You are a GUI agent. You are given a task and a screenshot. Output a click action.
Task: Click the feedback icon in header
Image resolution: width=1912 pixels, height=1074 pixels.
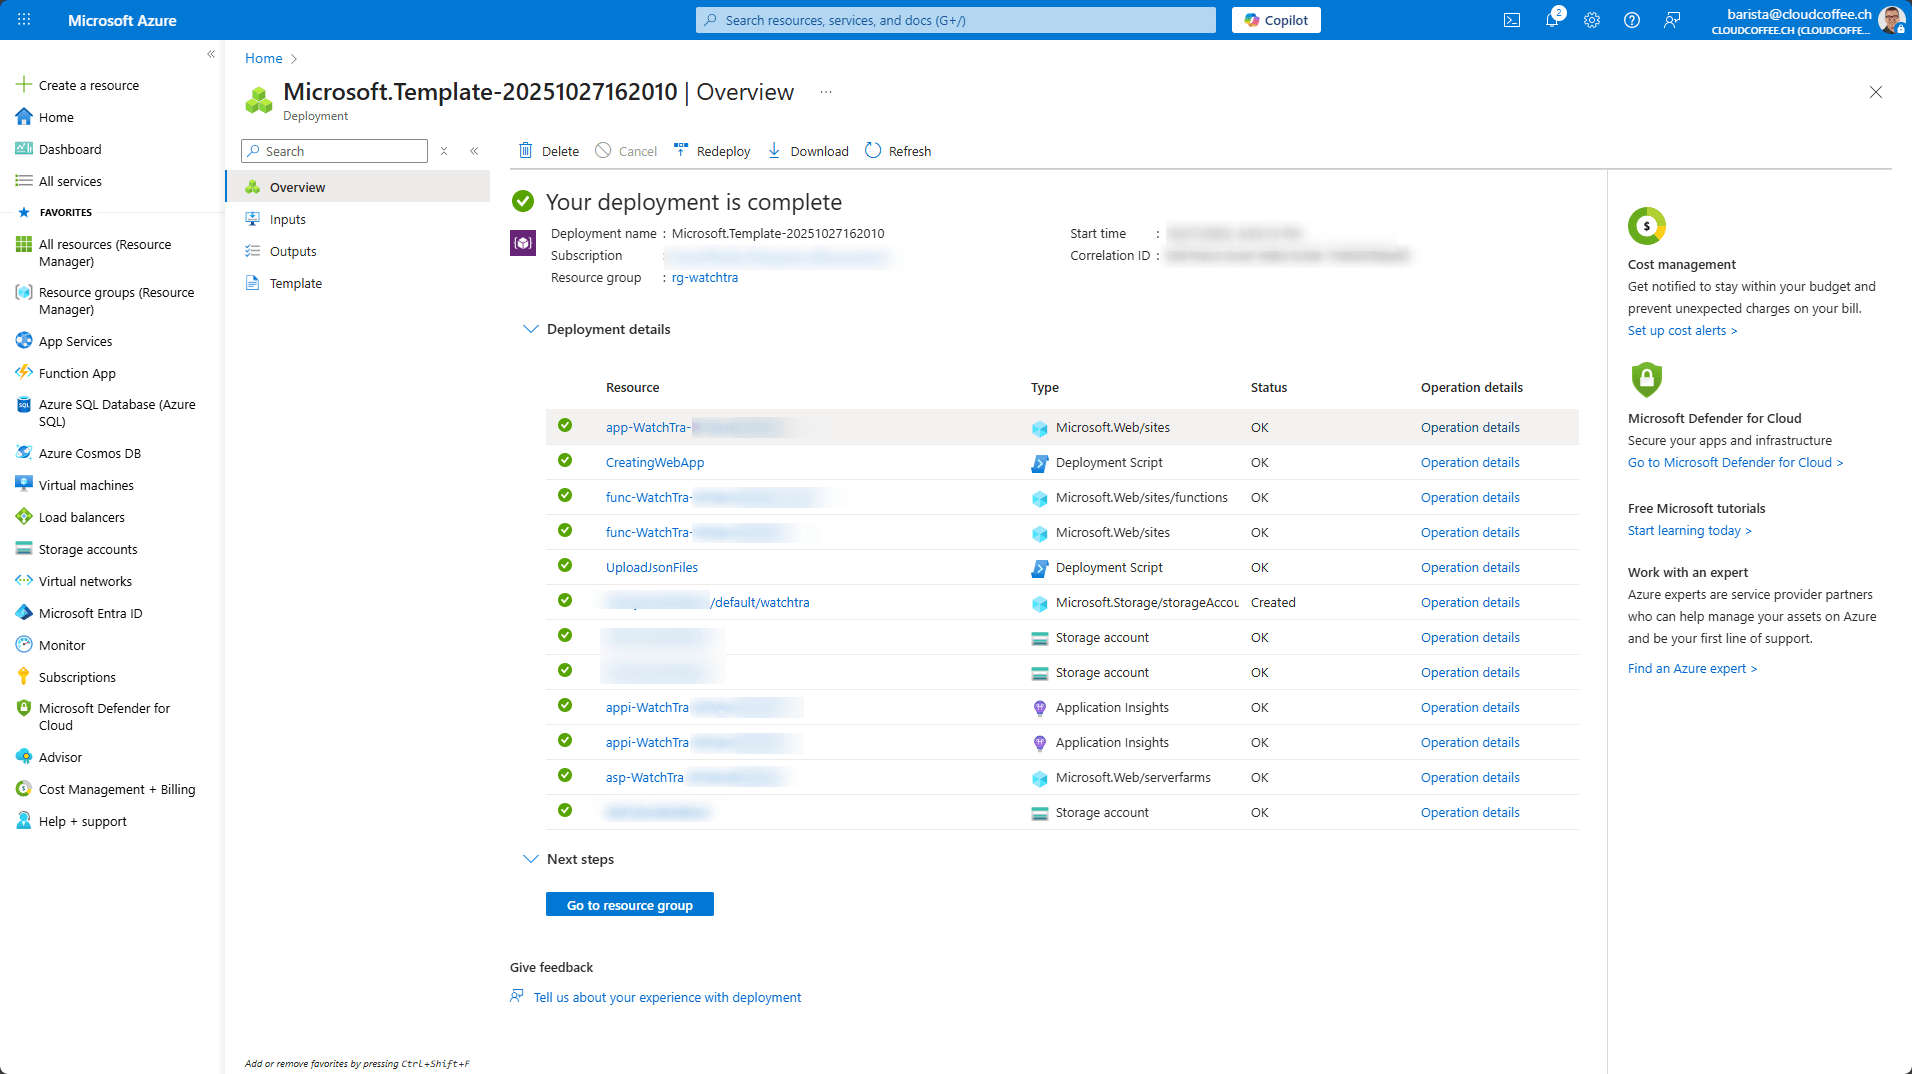point(1671,20)
